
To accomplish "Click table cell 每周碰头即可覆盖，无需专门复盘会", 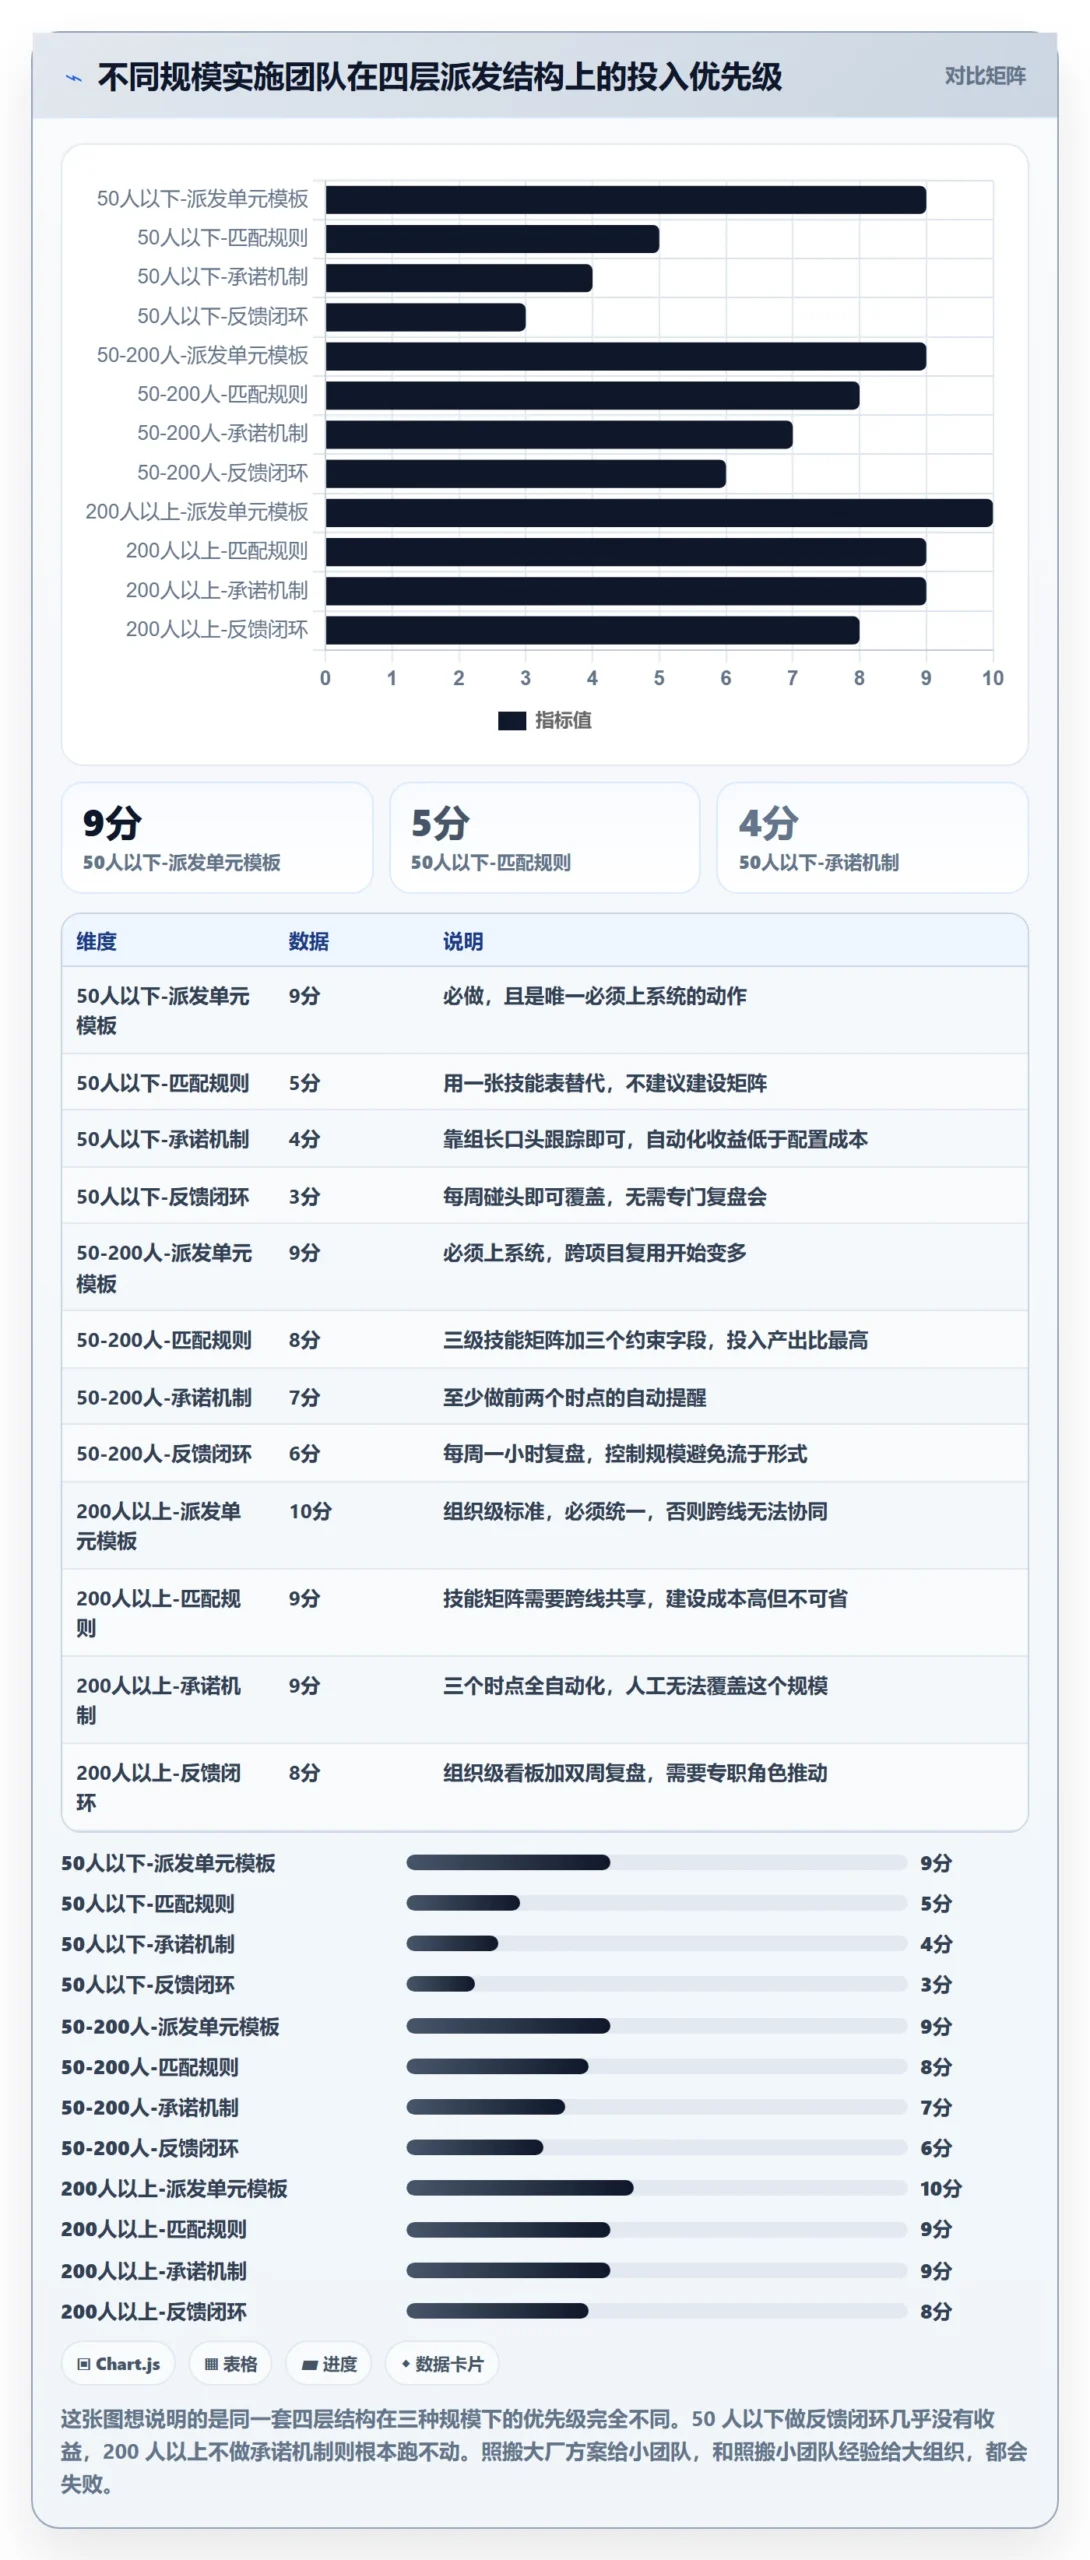I will 605,1197.
